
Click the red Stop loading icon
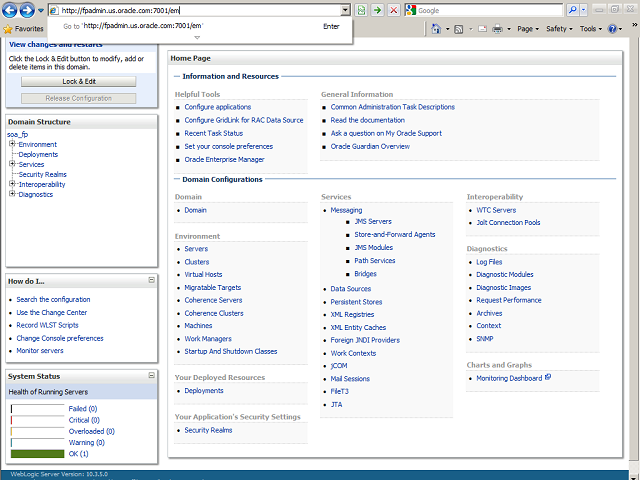(393, 10)
